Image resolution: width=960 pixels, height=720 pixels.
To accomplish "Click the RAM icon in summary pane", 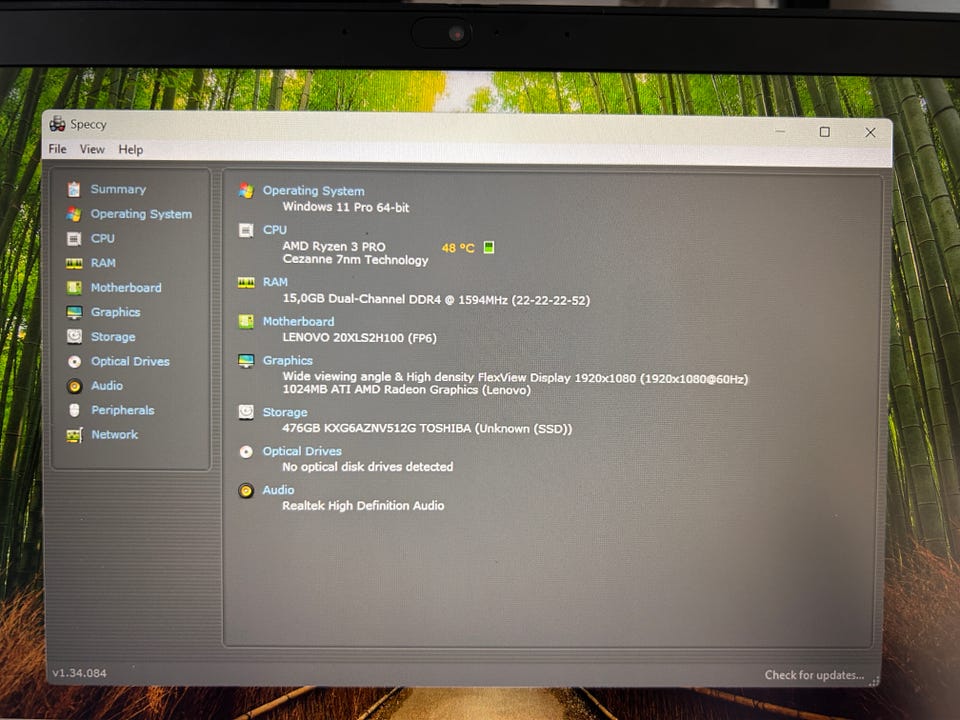I will pos(246,282).
